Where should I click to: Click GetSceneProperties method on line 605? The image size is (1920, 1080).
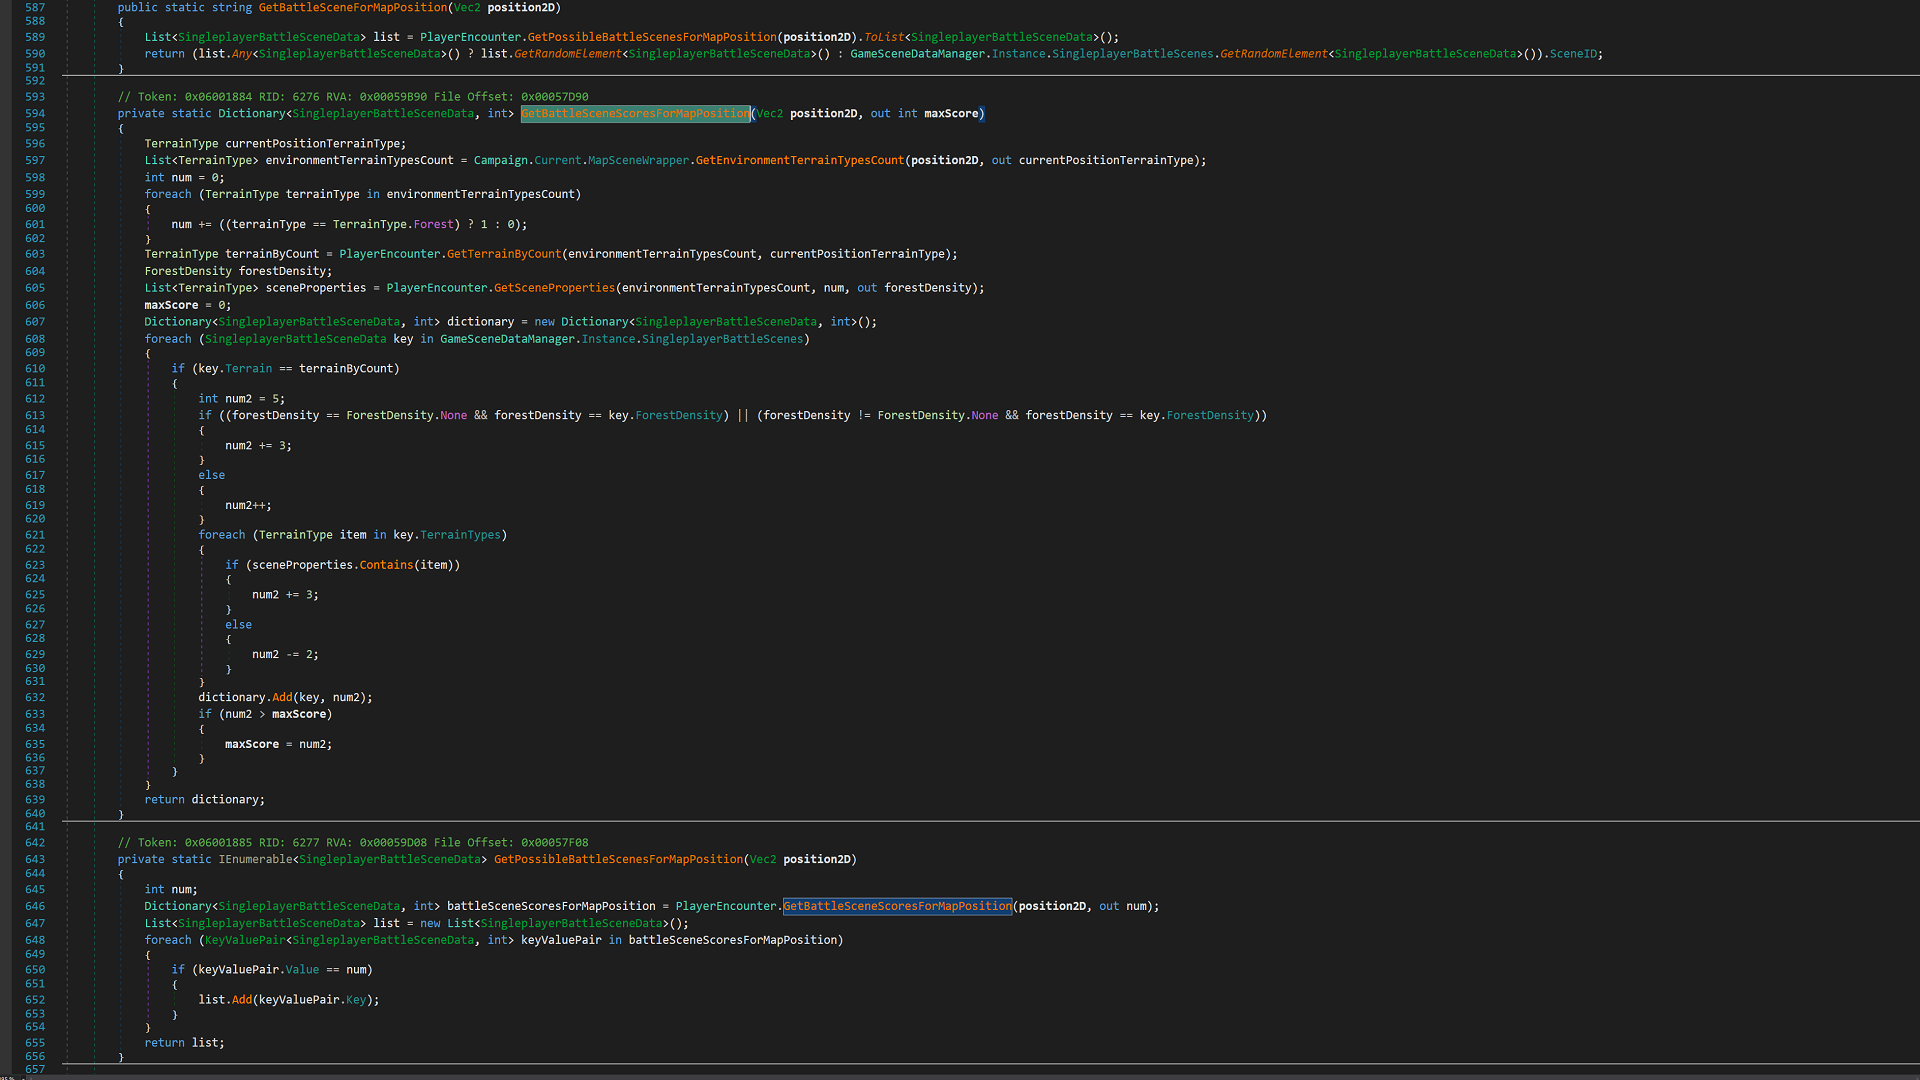[x=554, y=288]
